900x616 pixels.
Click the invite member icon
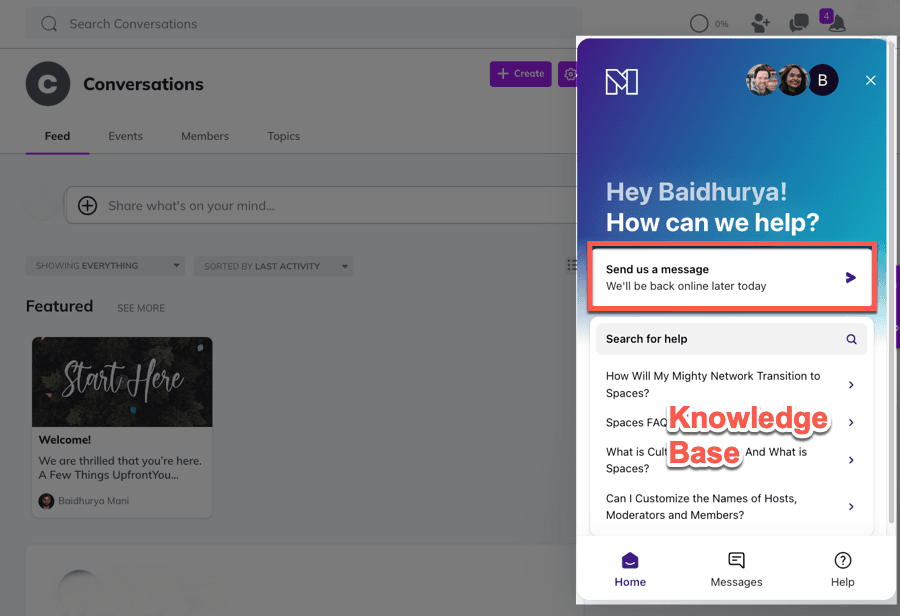coord(761,24)
